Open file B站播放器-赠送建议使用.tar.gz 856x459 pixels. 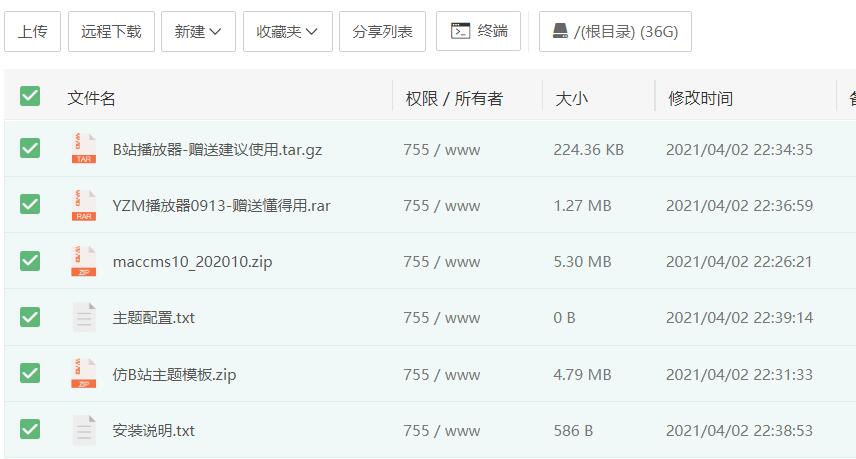tap(217, 150)
